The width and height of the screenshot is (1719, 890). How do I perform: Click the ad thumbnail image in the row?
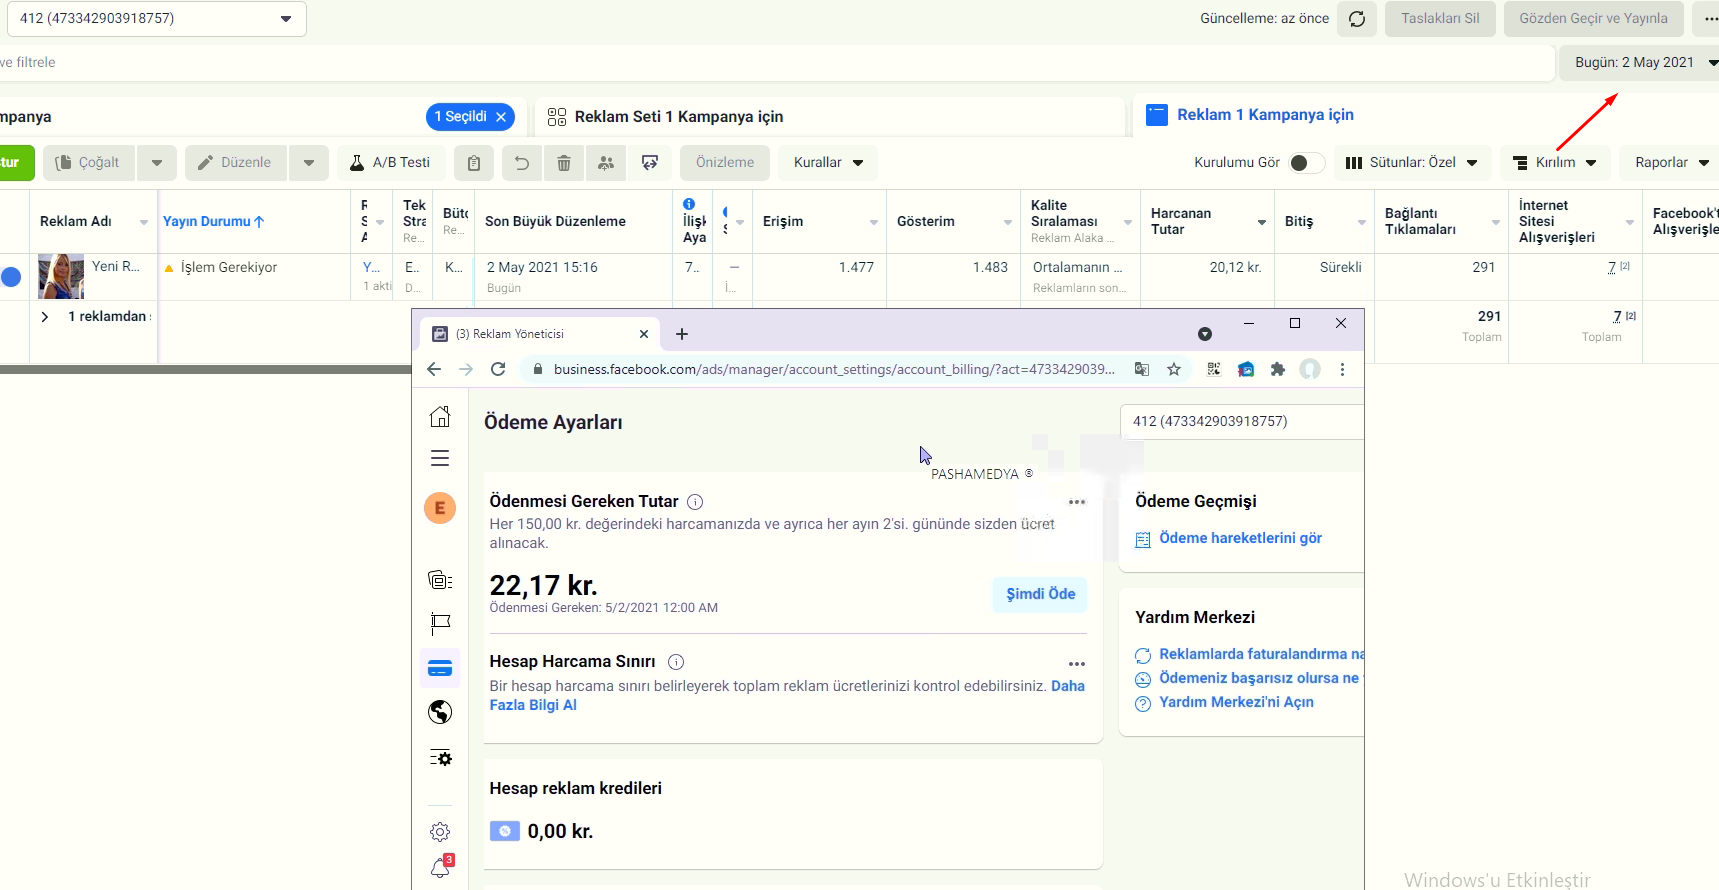[61, 277]
